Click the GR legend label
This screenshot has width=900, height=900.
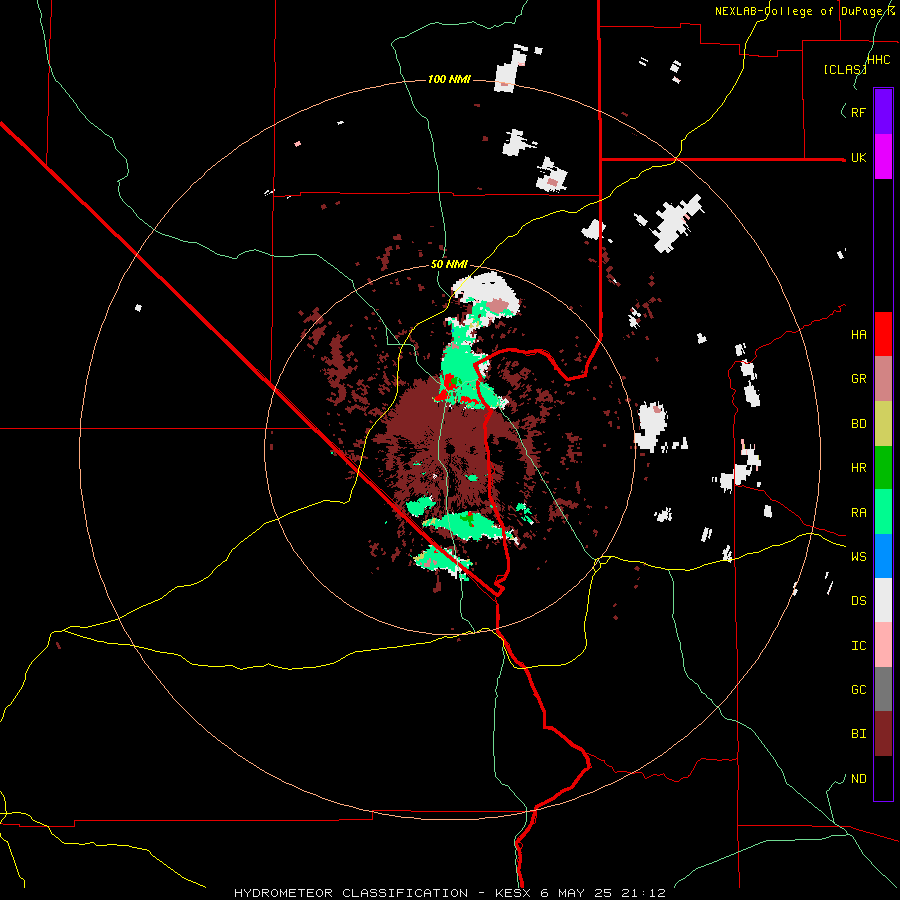(x=858, y=379)
